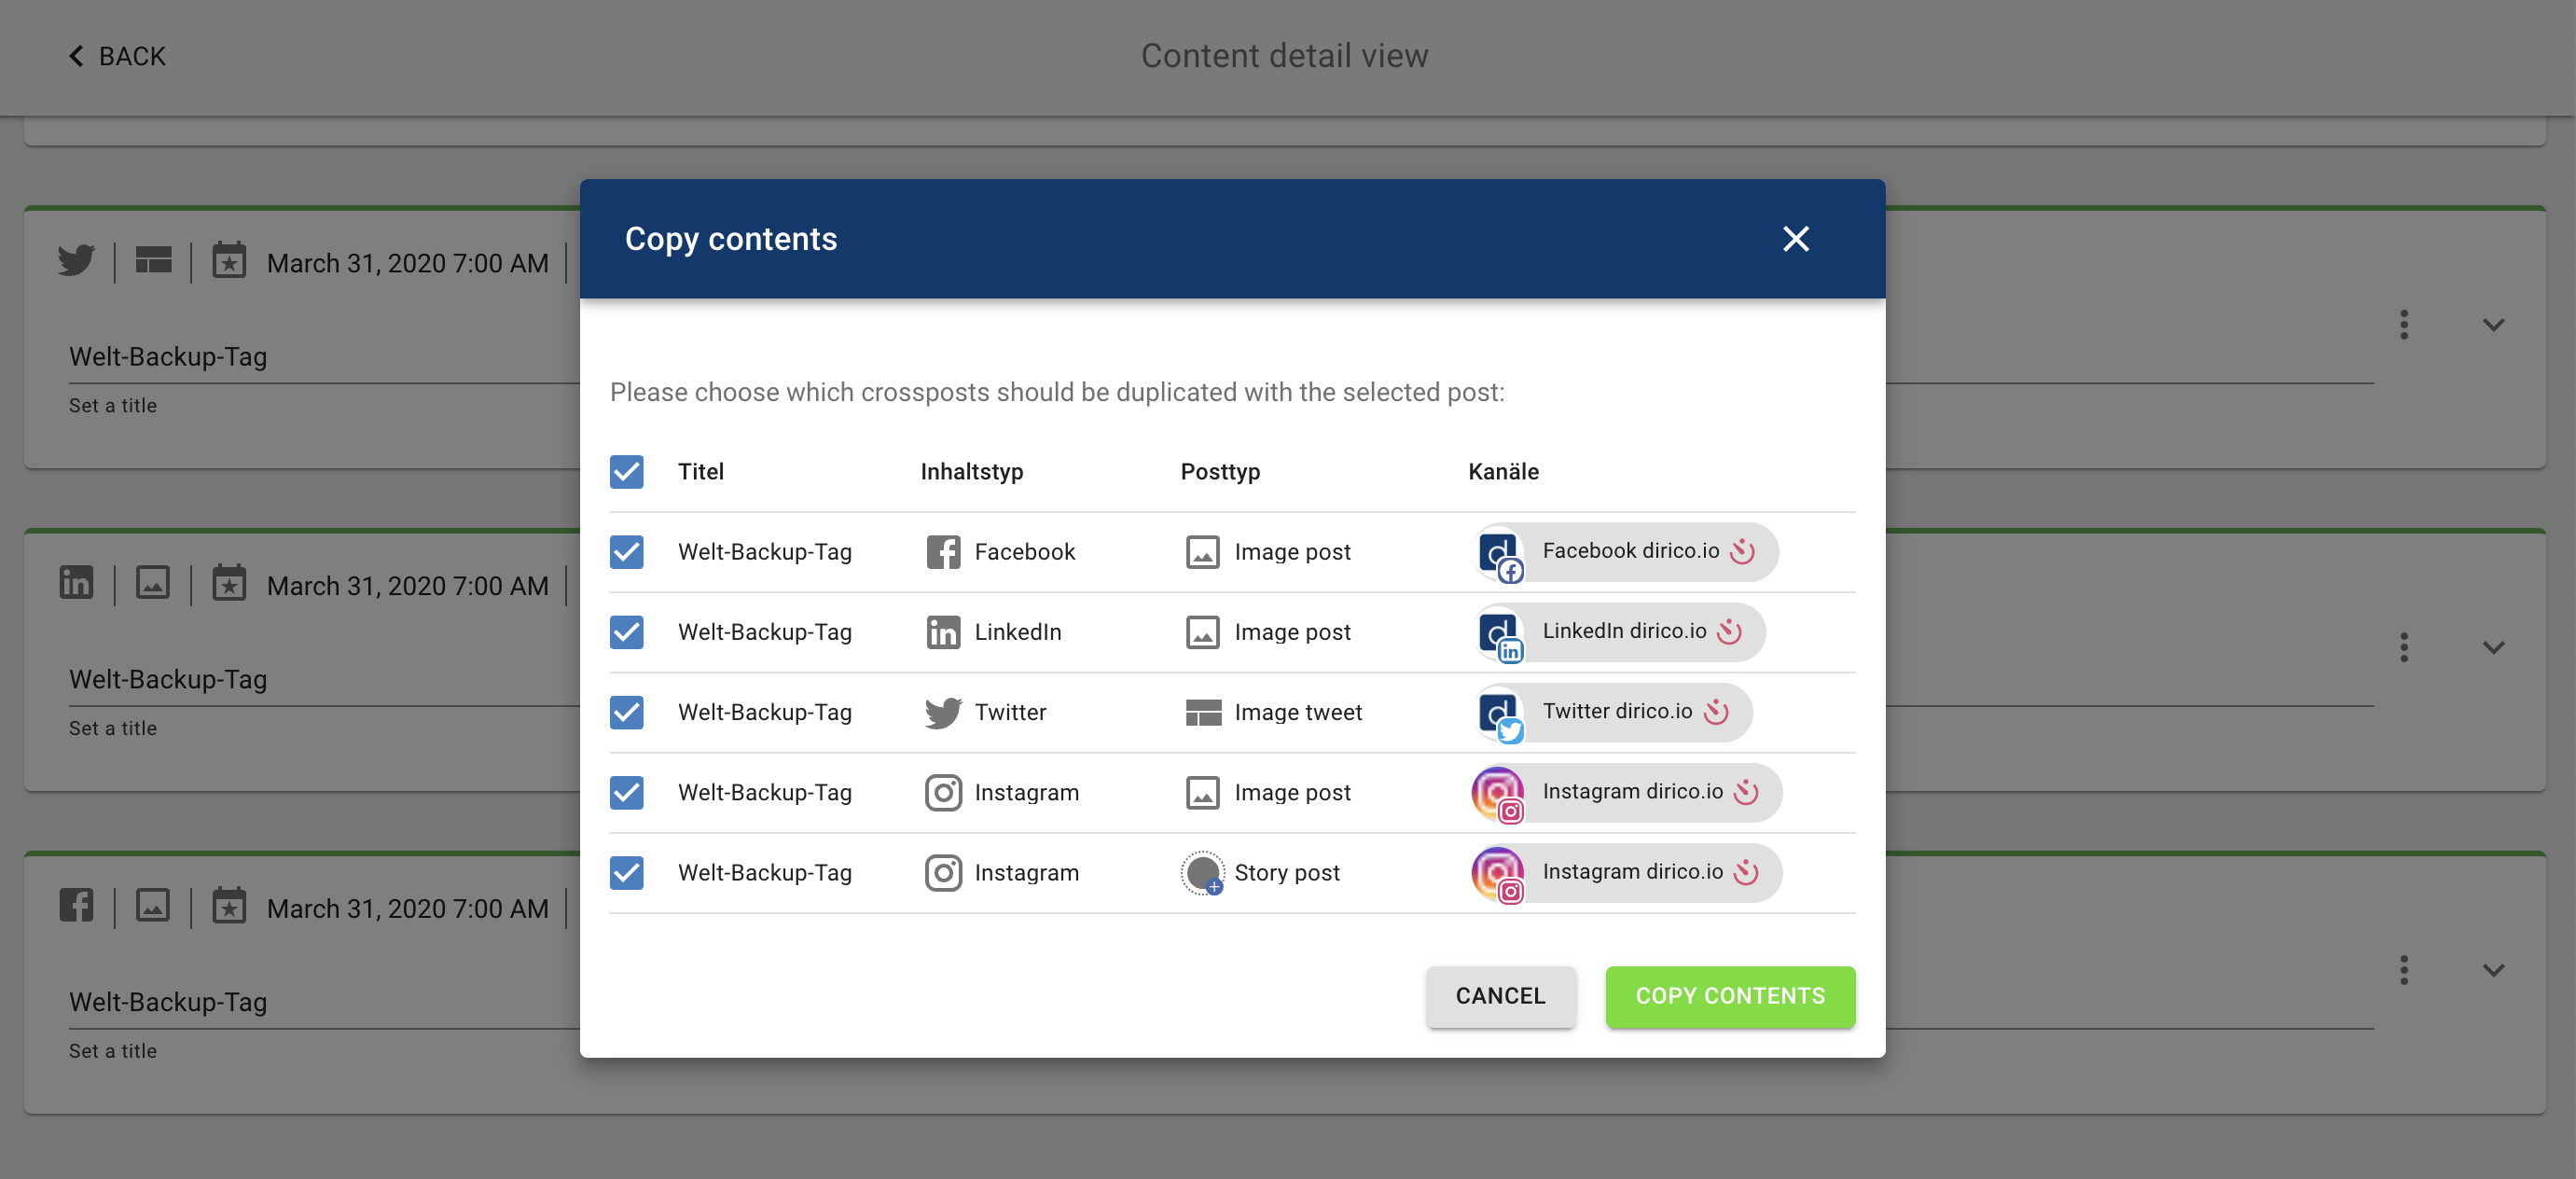The image size is (2576, 1179).
Task: Click the Image tweet text in the Twitter row
Action: coord(1298,712)
